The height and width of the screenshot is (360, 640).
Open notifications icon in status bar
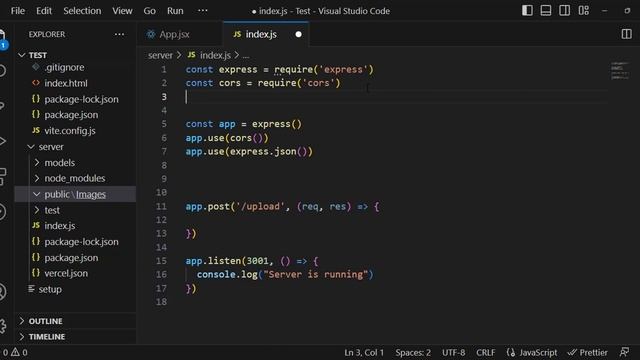(x=624, y=352)
